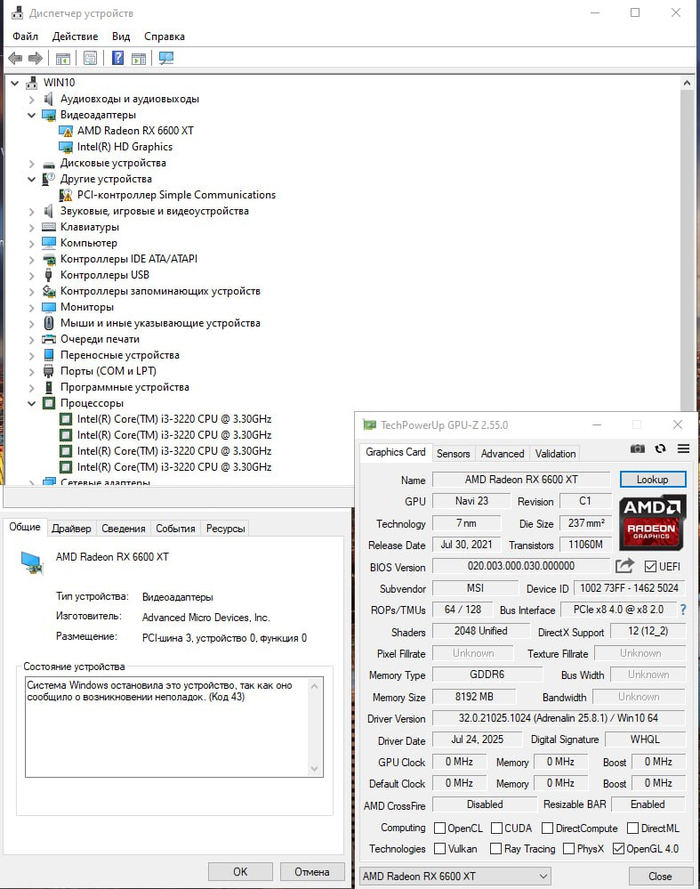The width and height of the screenshot is (700, 889).
Task: Toggle the OpenGL 4.0 checkbox
Action: [618, 848]
